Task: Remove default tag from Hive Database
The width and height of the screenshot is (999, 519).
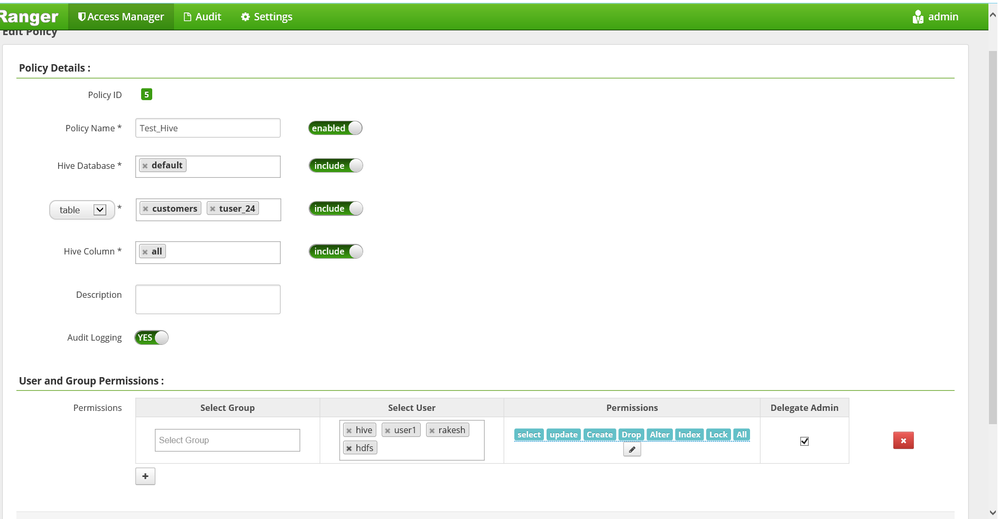Action: click(145, 166)
